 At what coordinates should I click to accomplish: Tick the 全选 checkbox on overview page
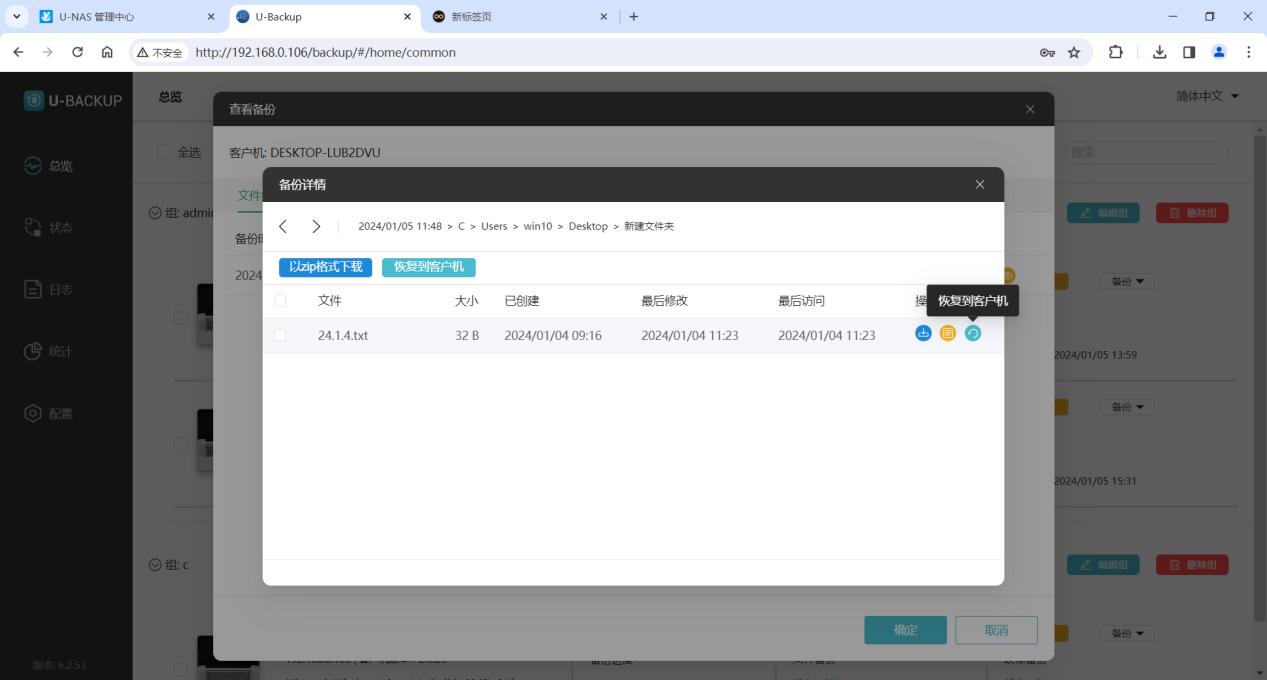coord(164,152)
